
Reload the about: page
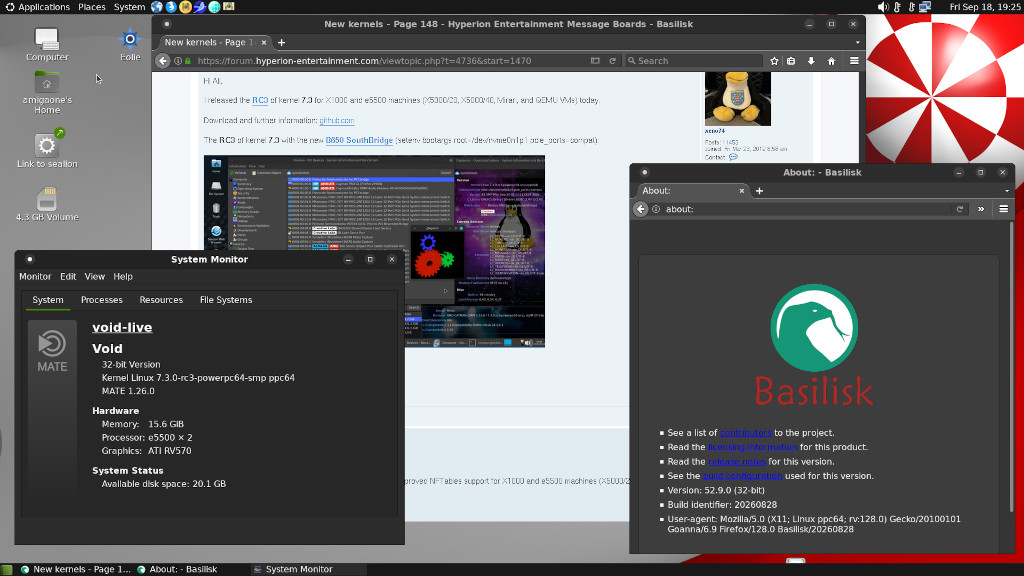pyautogui.click(x=959, y=209)
